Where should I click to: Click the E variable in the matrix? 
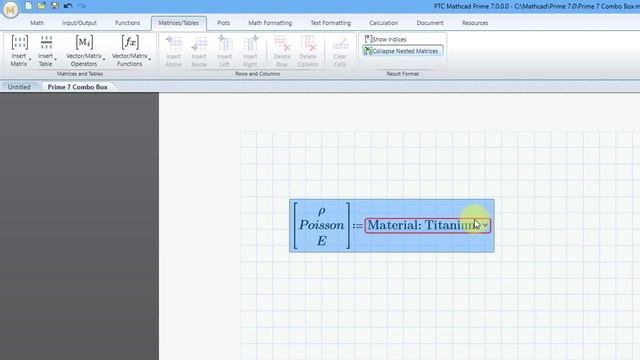pyautogui.click(x=322, y=241)
